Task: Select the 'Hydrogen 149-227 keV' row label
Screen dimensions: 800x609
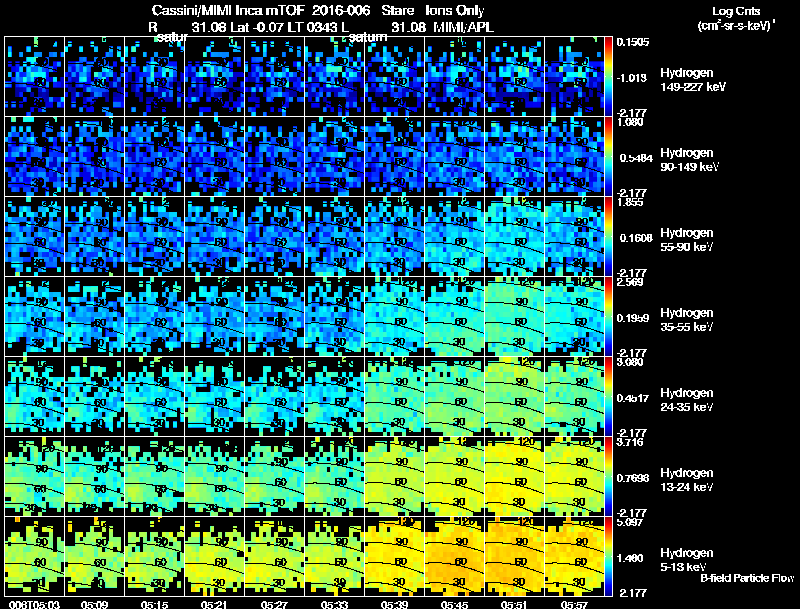Action: click(693, 80)
